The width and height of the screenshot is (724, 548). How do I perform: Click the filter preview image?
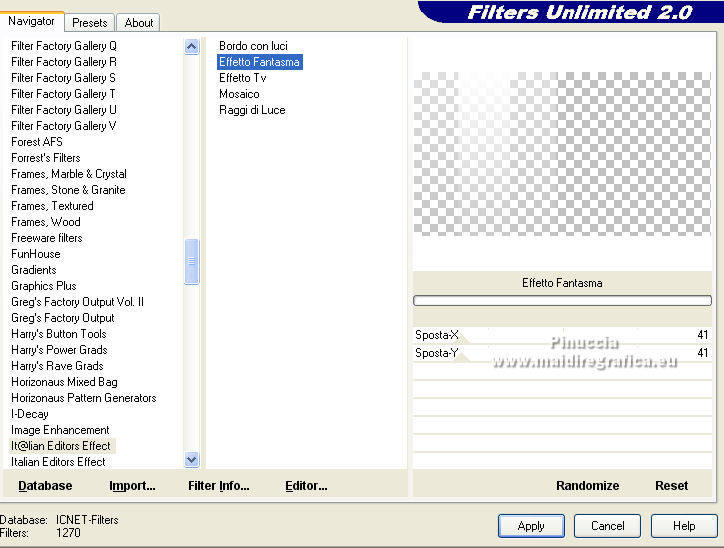tap(562, 154)
